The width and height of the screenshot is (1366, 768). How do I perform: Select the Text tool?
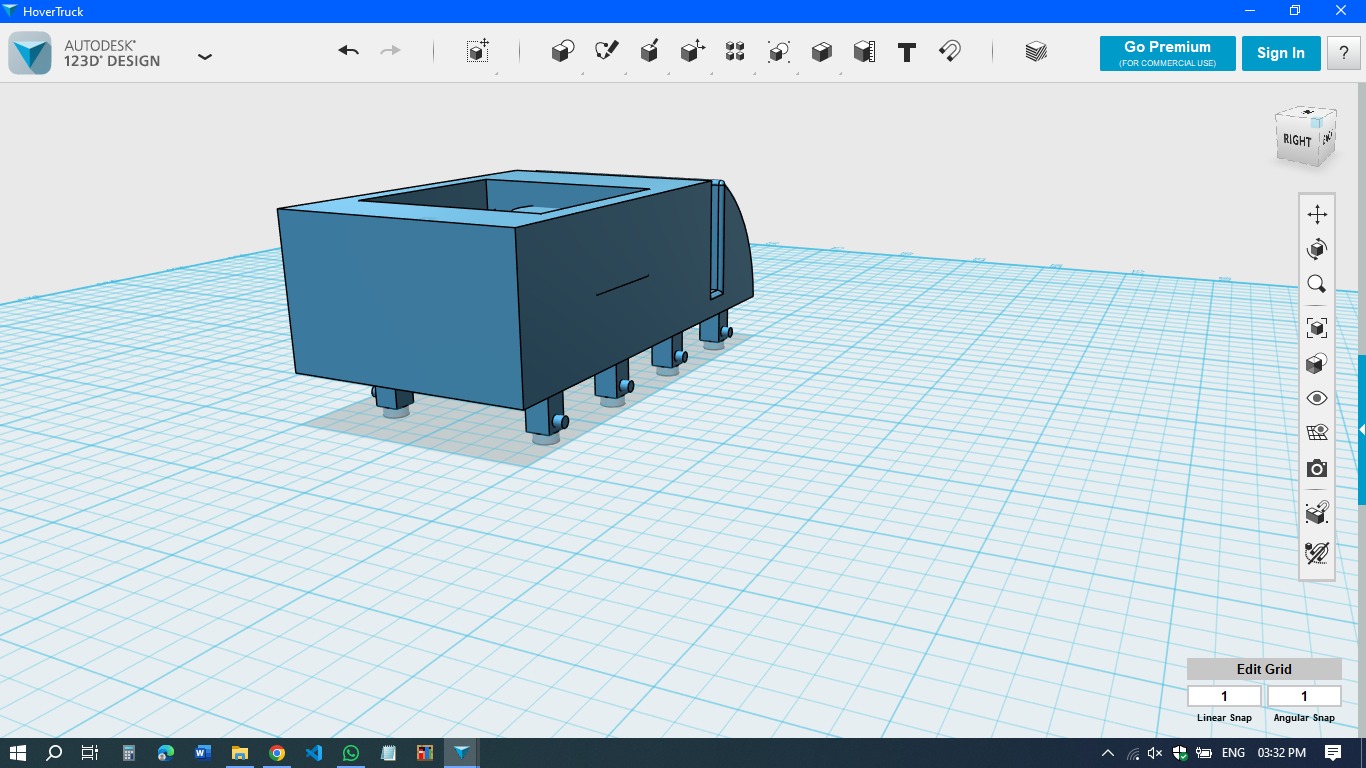pos(907,52)
